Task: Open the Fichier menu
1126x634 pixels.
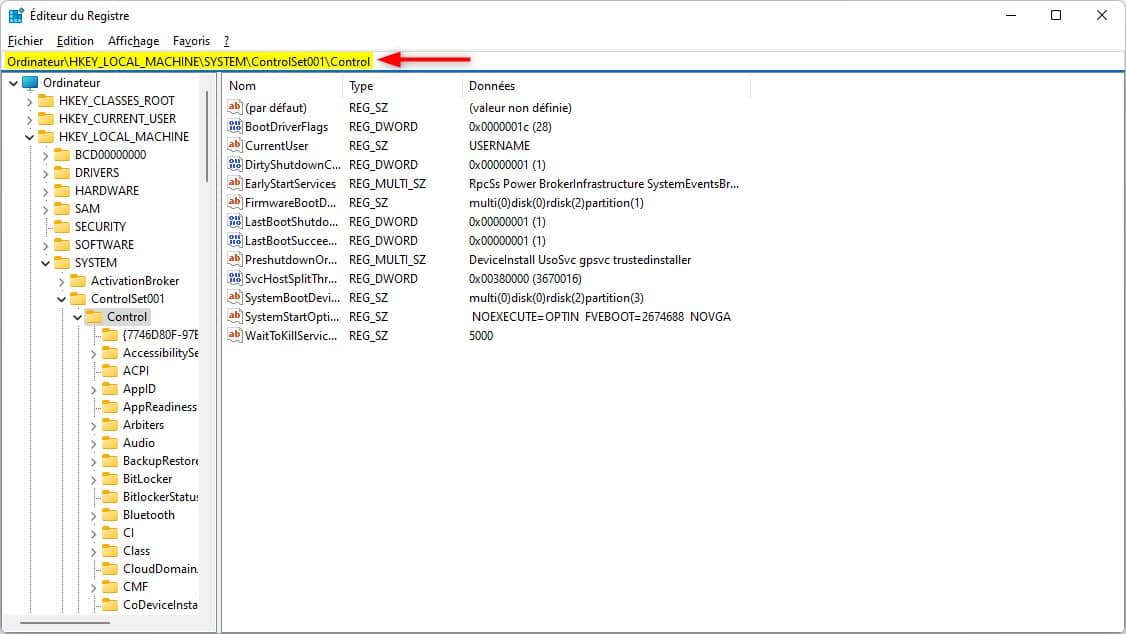Action: click(x=25, y=41)
